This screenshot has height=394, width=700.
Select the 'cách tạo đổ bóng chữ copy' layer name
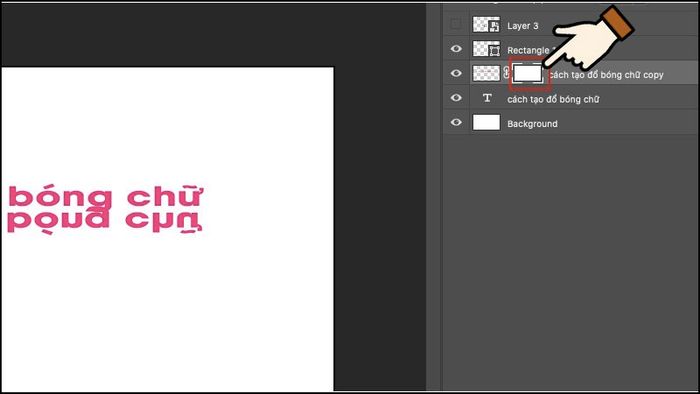tap(606, 75)
